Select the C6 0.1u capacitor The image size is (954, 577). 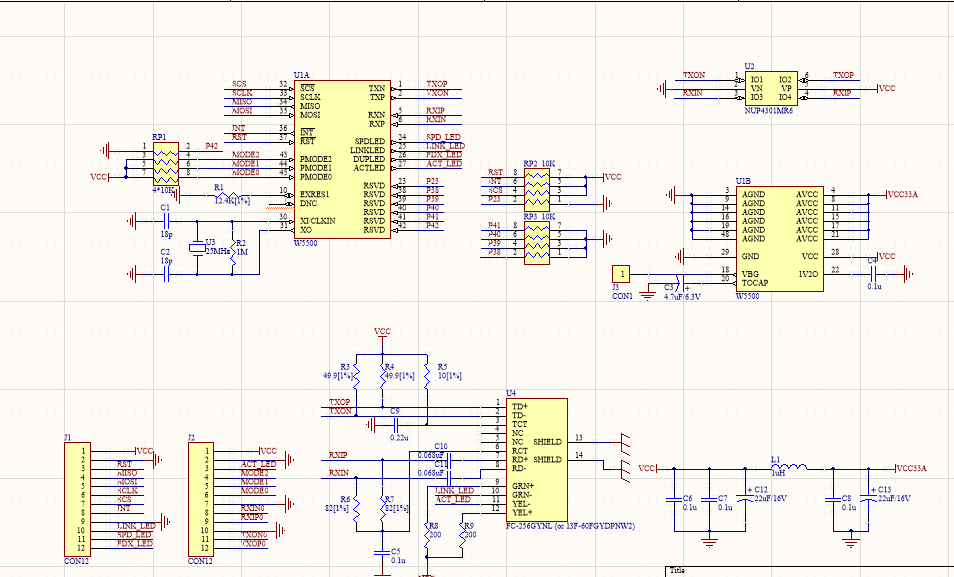674,499
